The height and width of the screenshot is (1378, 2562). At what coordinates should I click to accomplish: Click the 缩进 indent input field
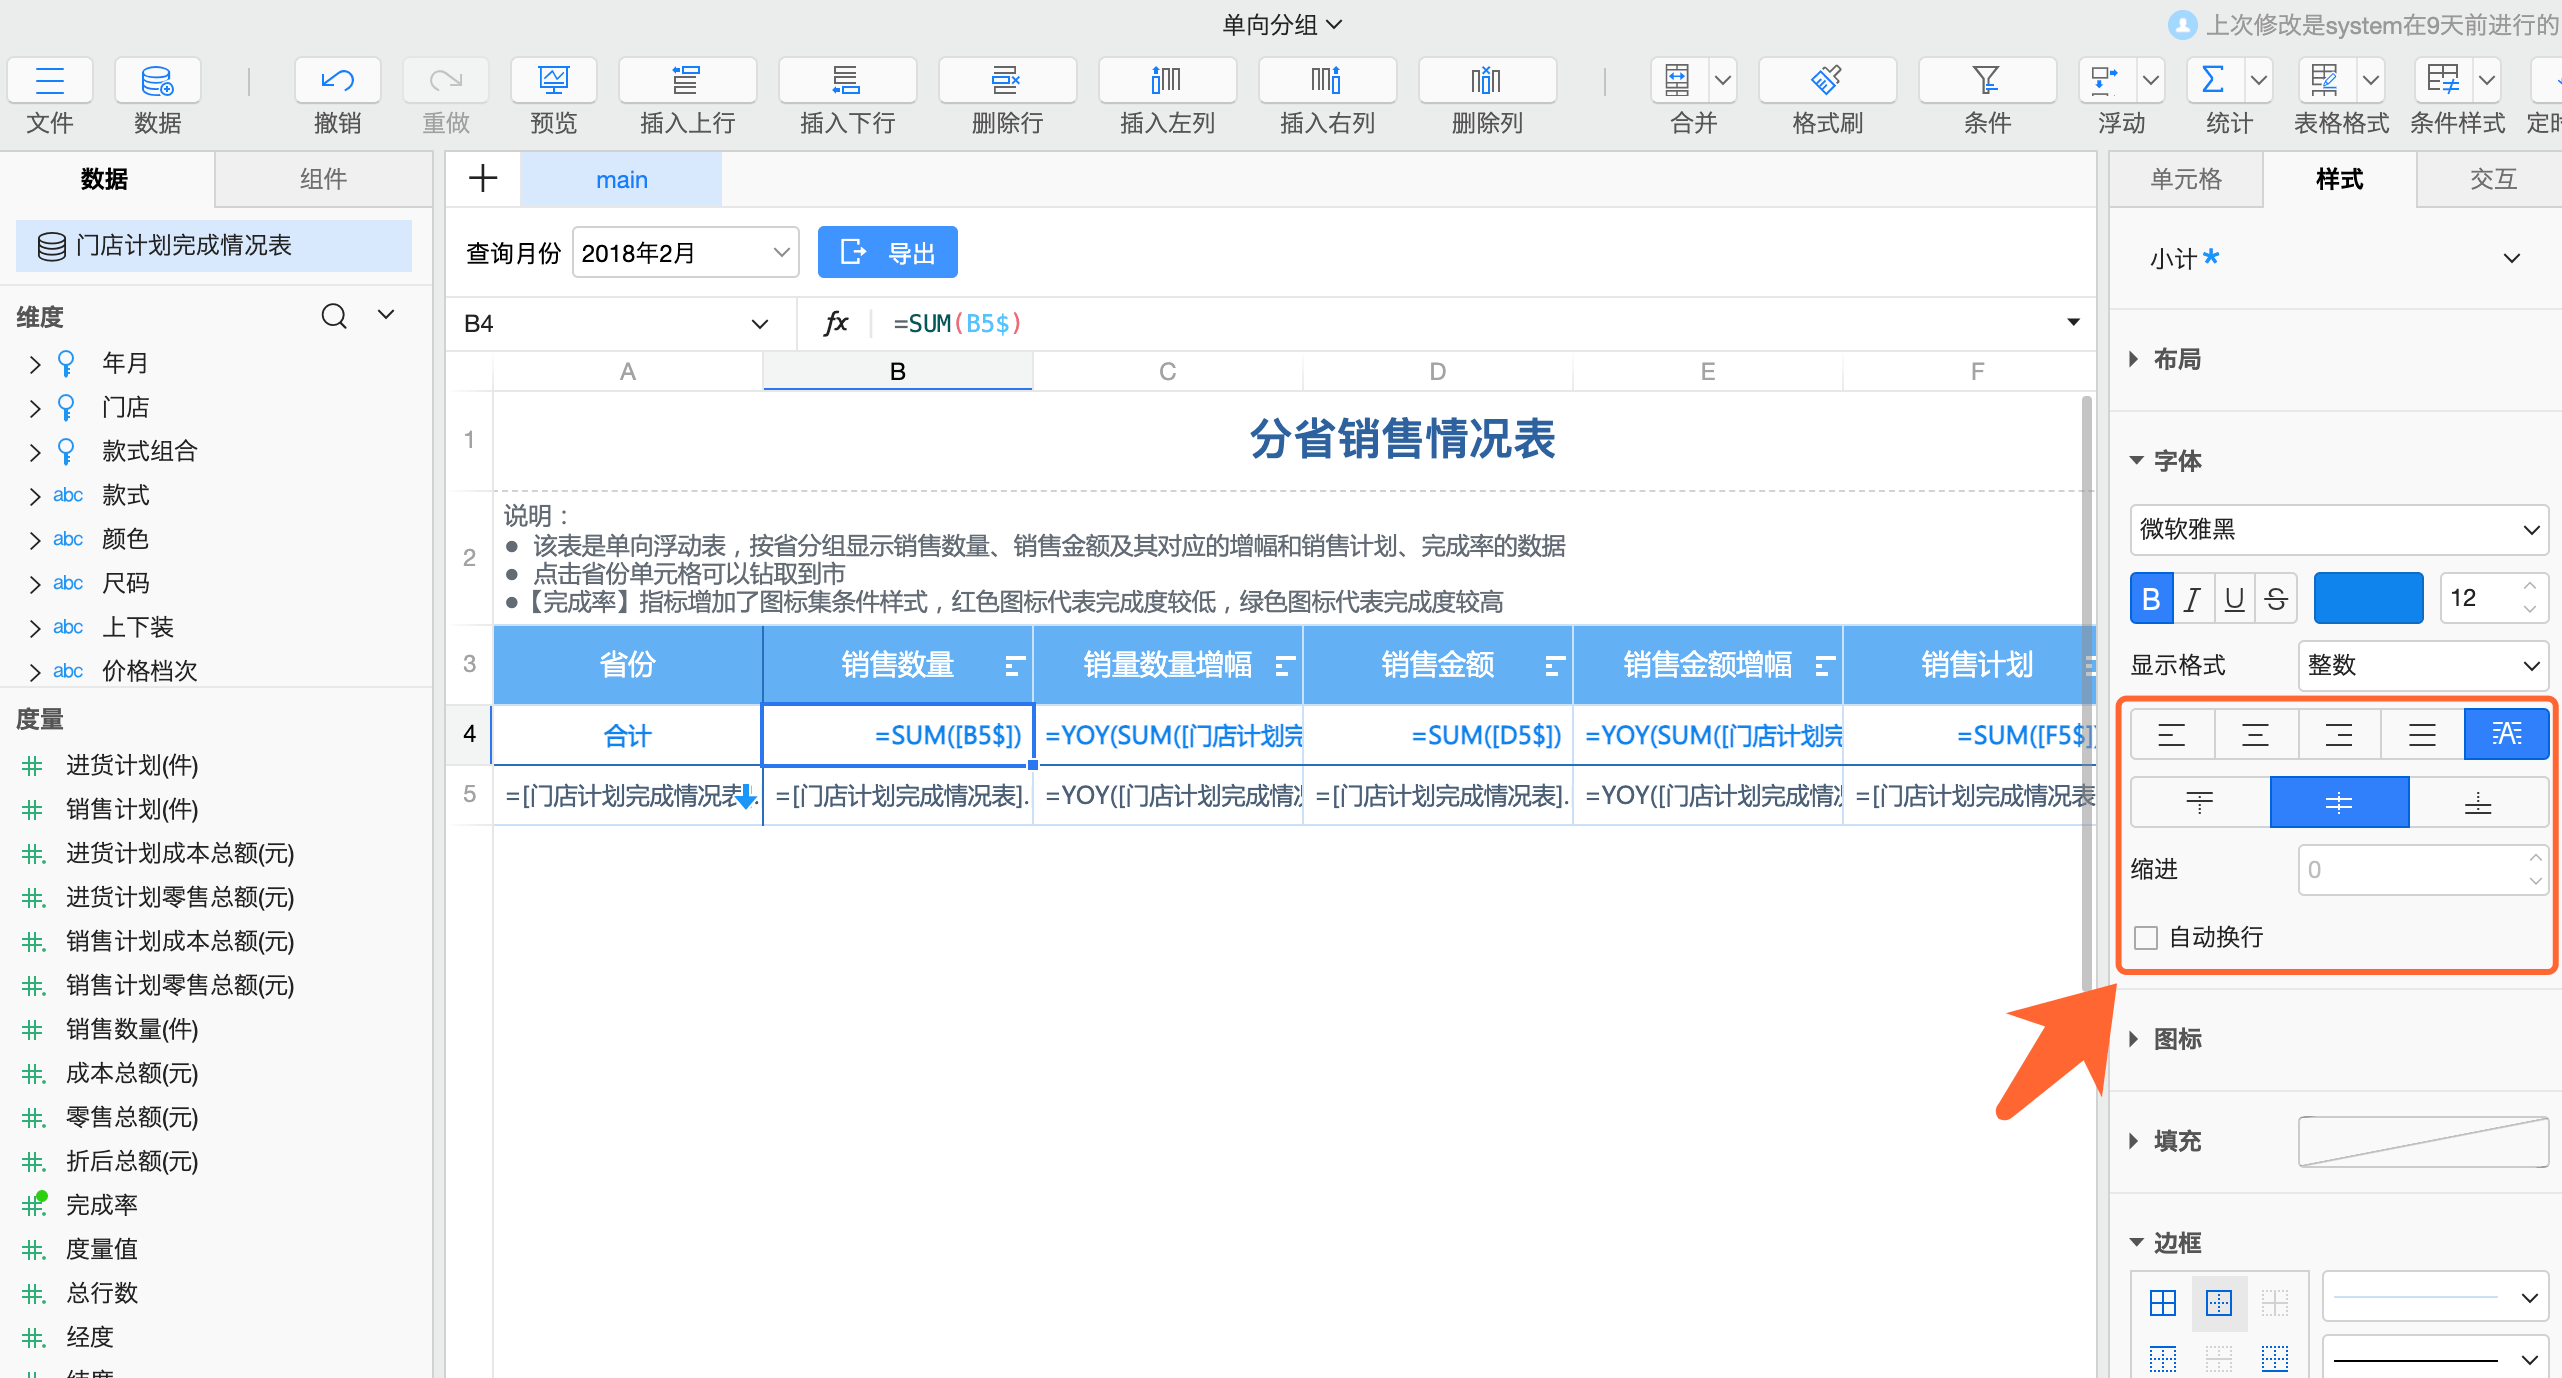tap(2422, 870)
